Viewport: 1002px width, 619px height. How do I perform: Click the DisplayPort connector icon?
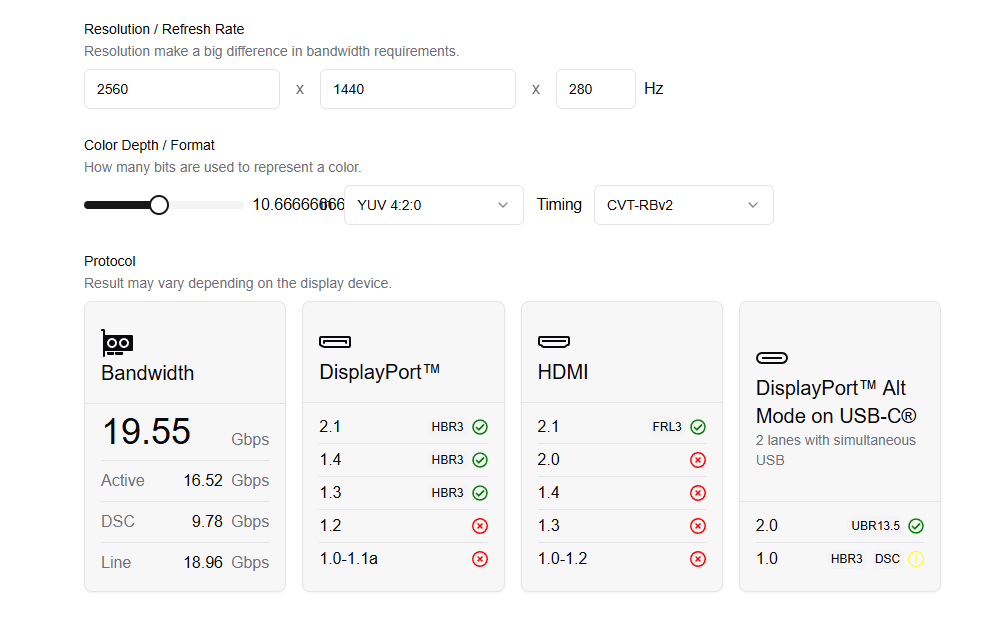[x=335, y=342]
